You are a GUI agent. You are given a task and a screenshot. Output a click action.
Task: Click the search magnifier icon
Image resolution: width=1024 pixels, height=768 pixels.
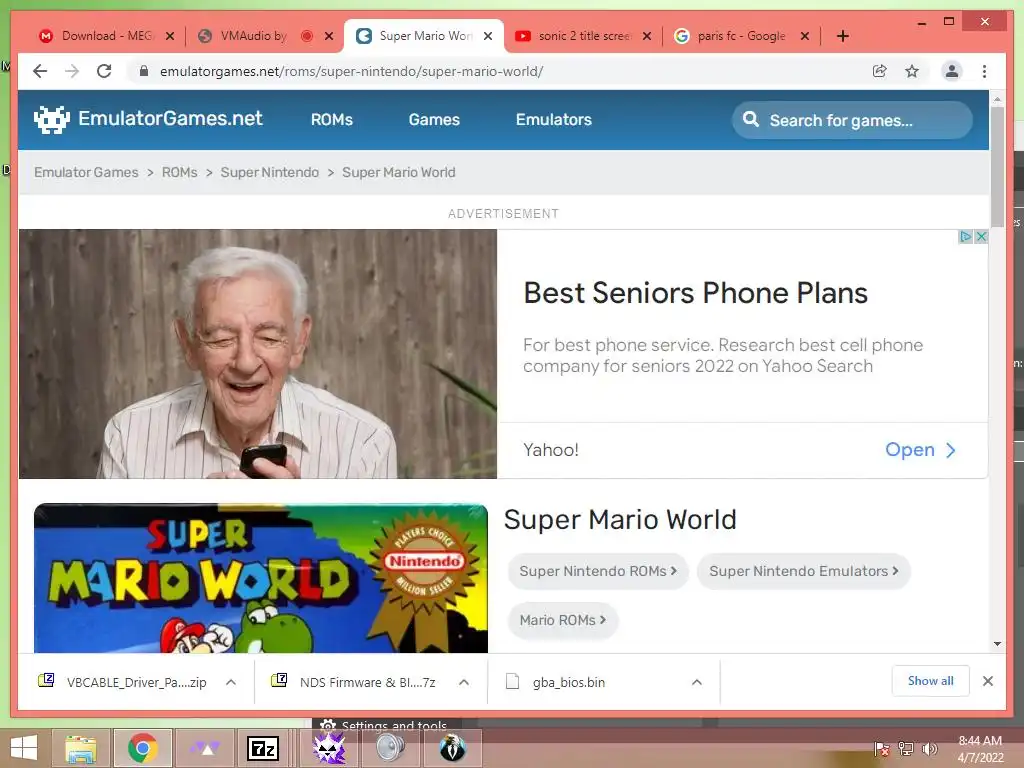click(751, 120)
